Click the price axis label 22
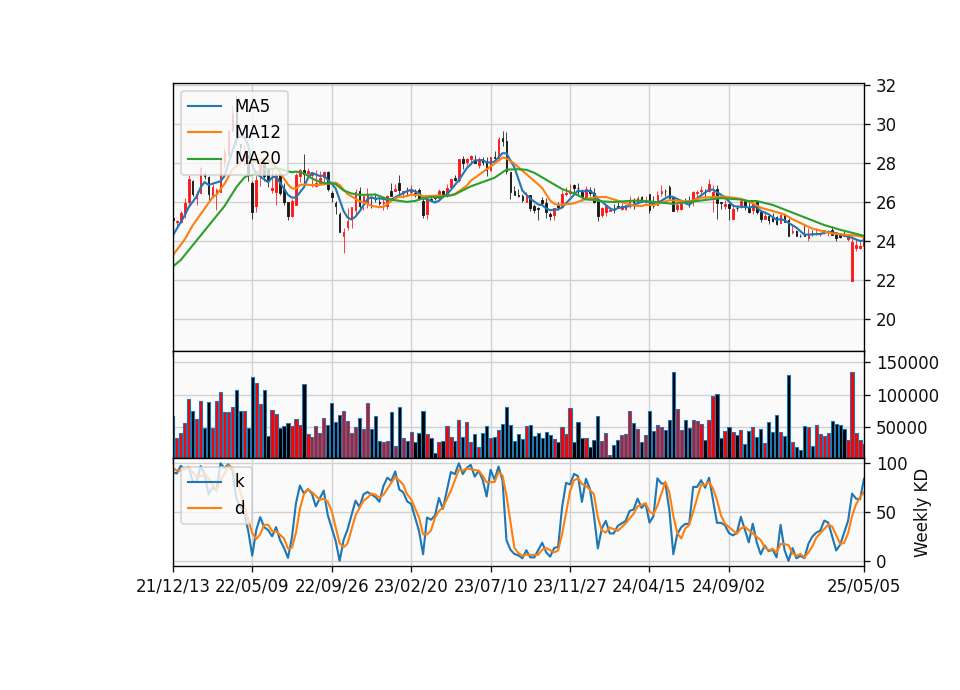 (x=885, y=280)
